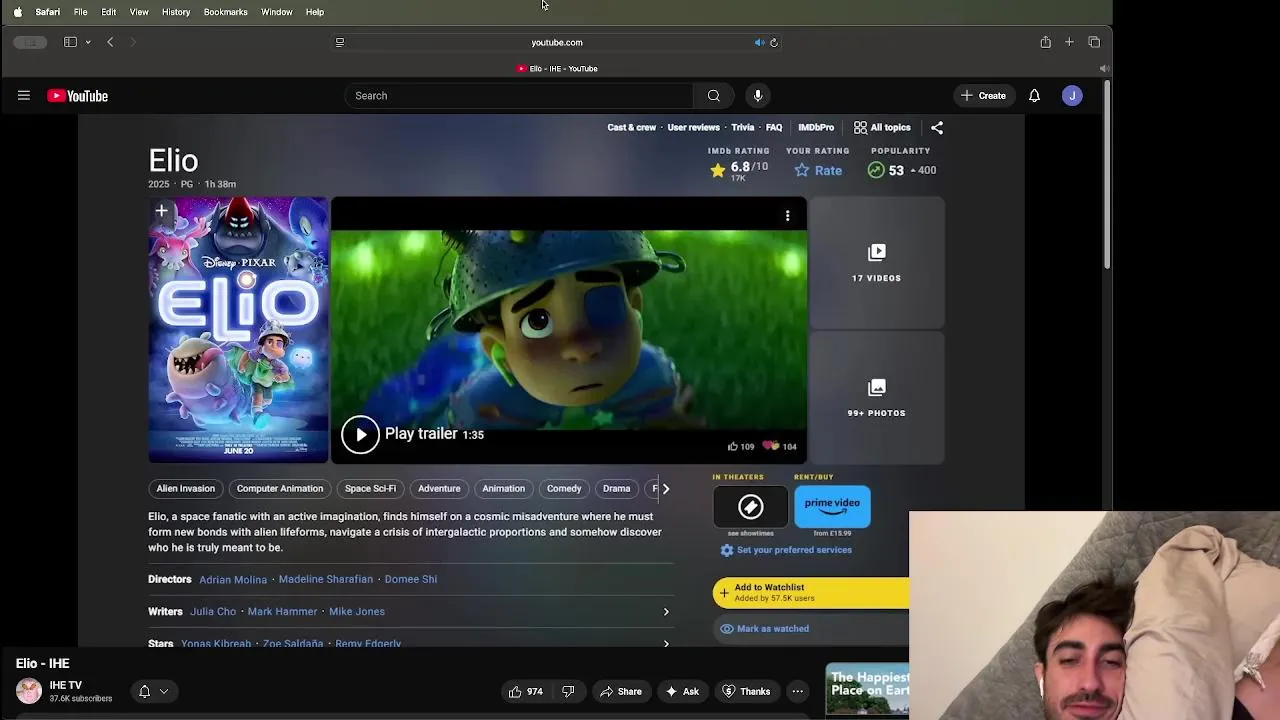The width and height of the screenshot is (1280, 720).
Task: Open the Window menu
Action: pyautogui.click(x=277, y=12)
